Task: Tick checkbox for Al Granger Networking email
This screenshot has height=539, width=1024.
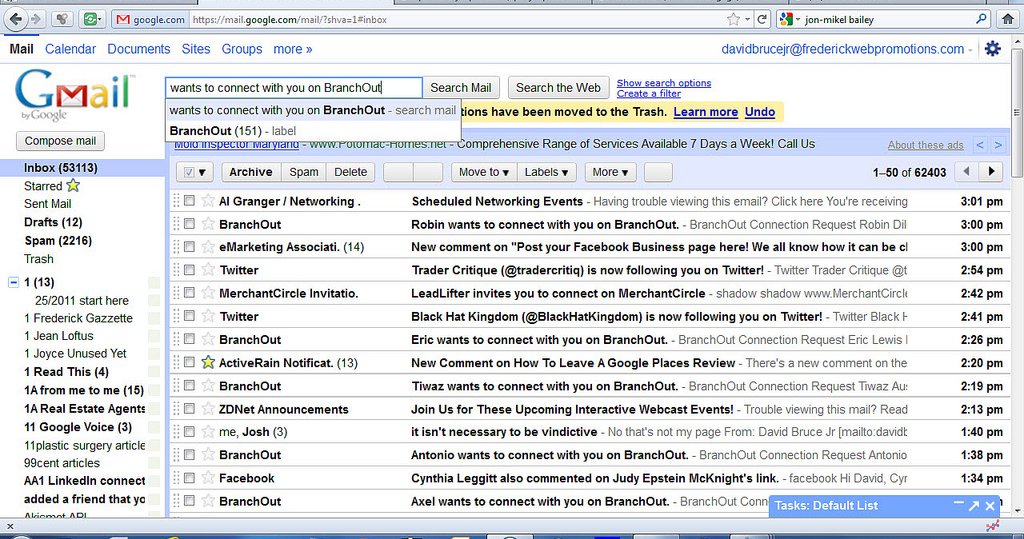Action: tap(189, 201)
